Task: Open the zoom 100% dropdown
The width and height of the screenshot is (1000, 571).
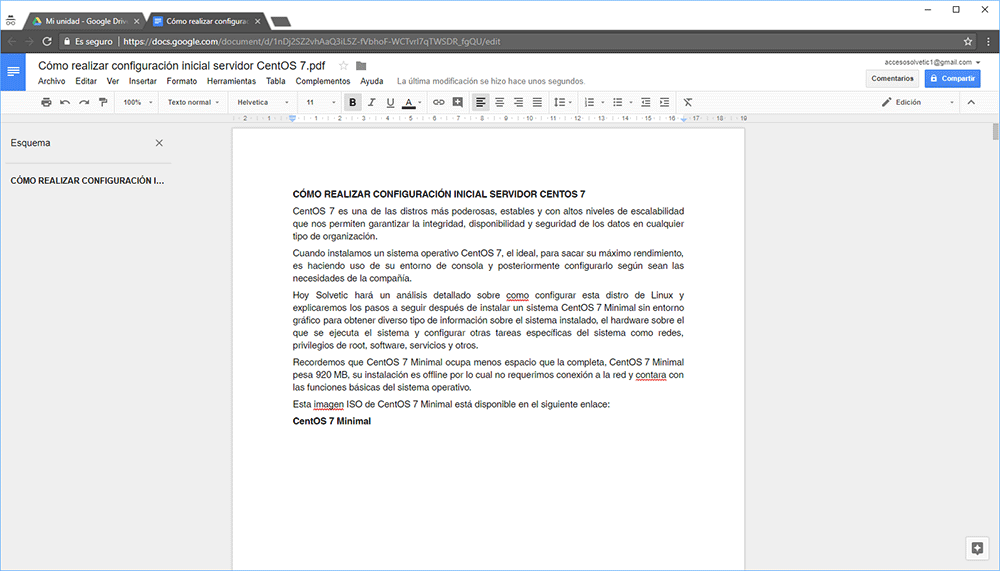Action: coord(138,102)
